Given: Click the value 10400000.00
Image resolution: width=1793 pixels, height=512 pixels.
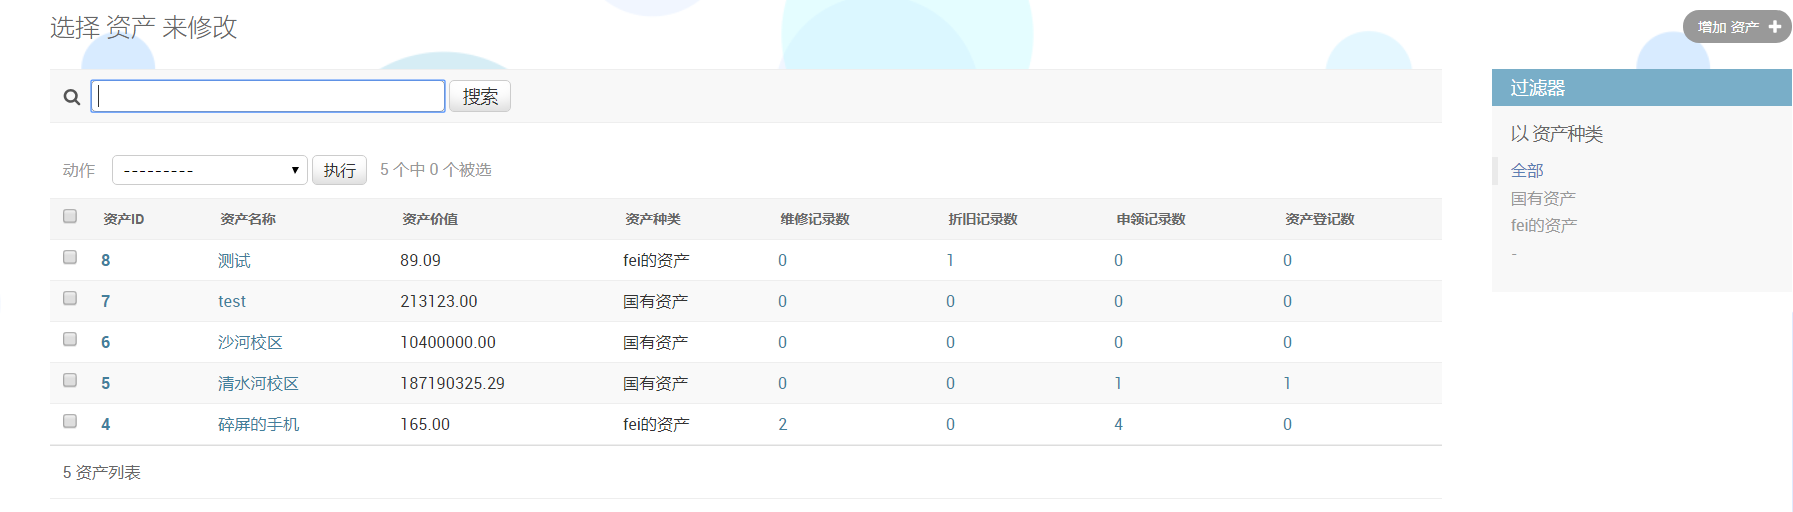Looking at the screenshot, I should 448,342.
